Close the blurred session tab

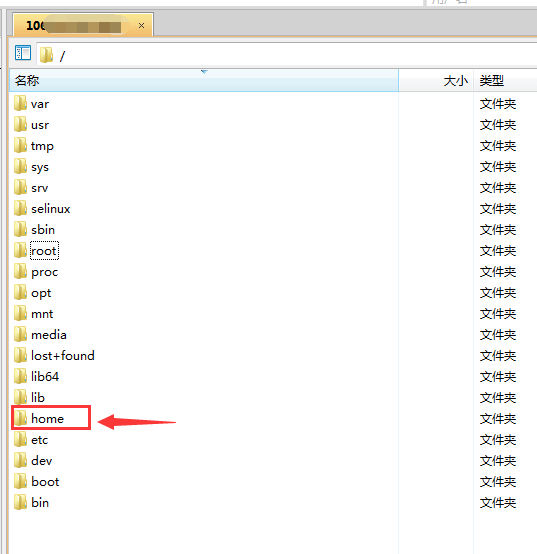tap(141, 25)
